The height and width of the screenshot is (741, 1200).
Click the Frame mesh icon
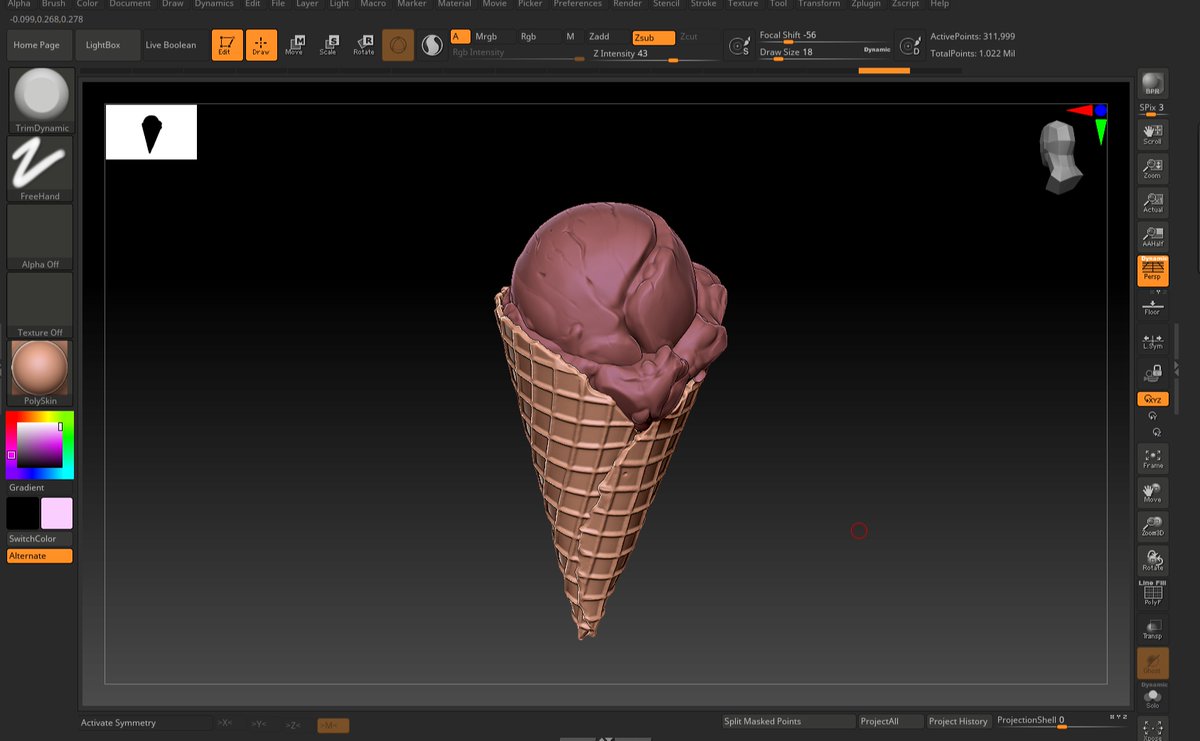[x=1153, y=459]
